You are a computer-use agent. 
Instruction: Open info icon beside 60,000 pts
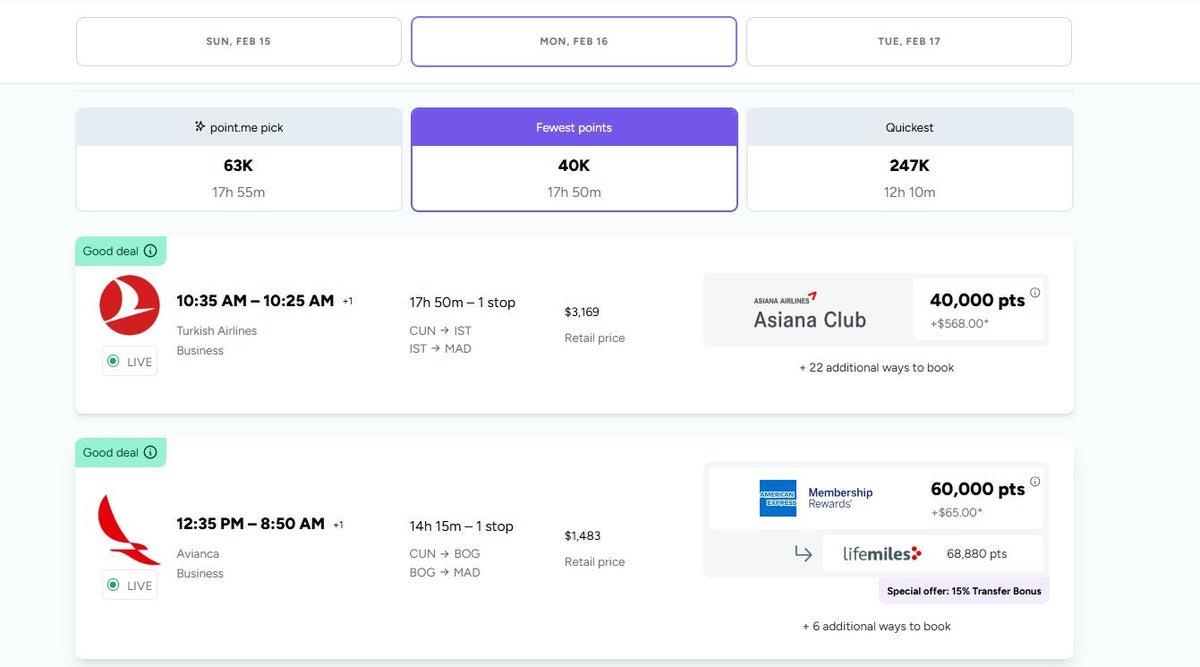click(x=1035, y=481)
